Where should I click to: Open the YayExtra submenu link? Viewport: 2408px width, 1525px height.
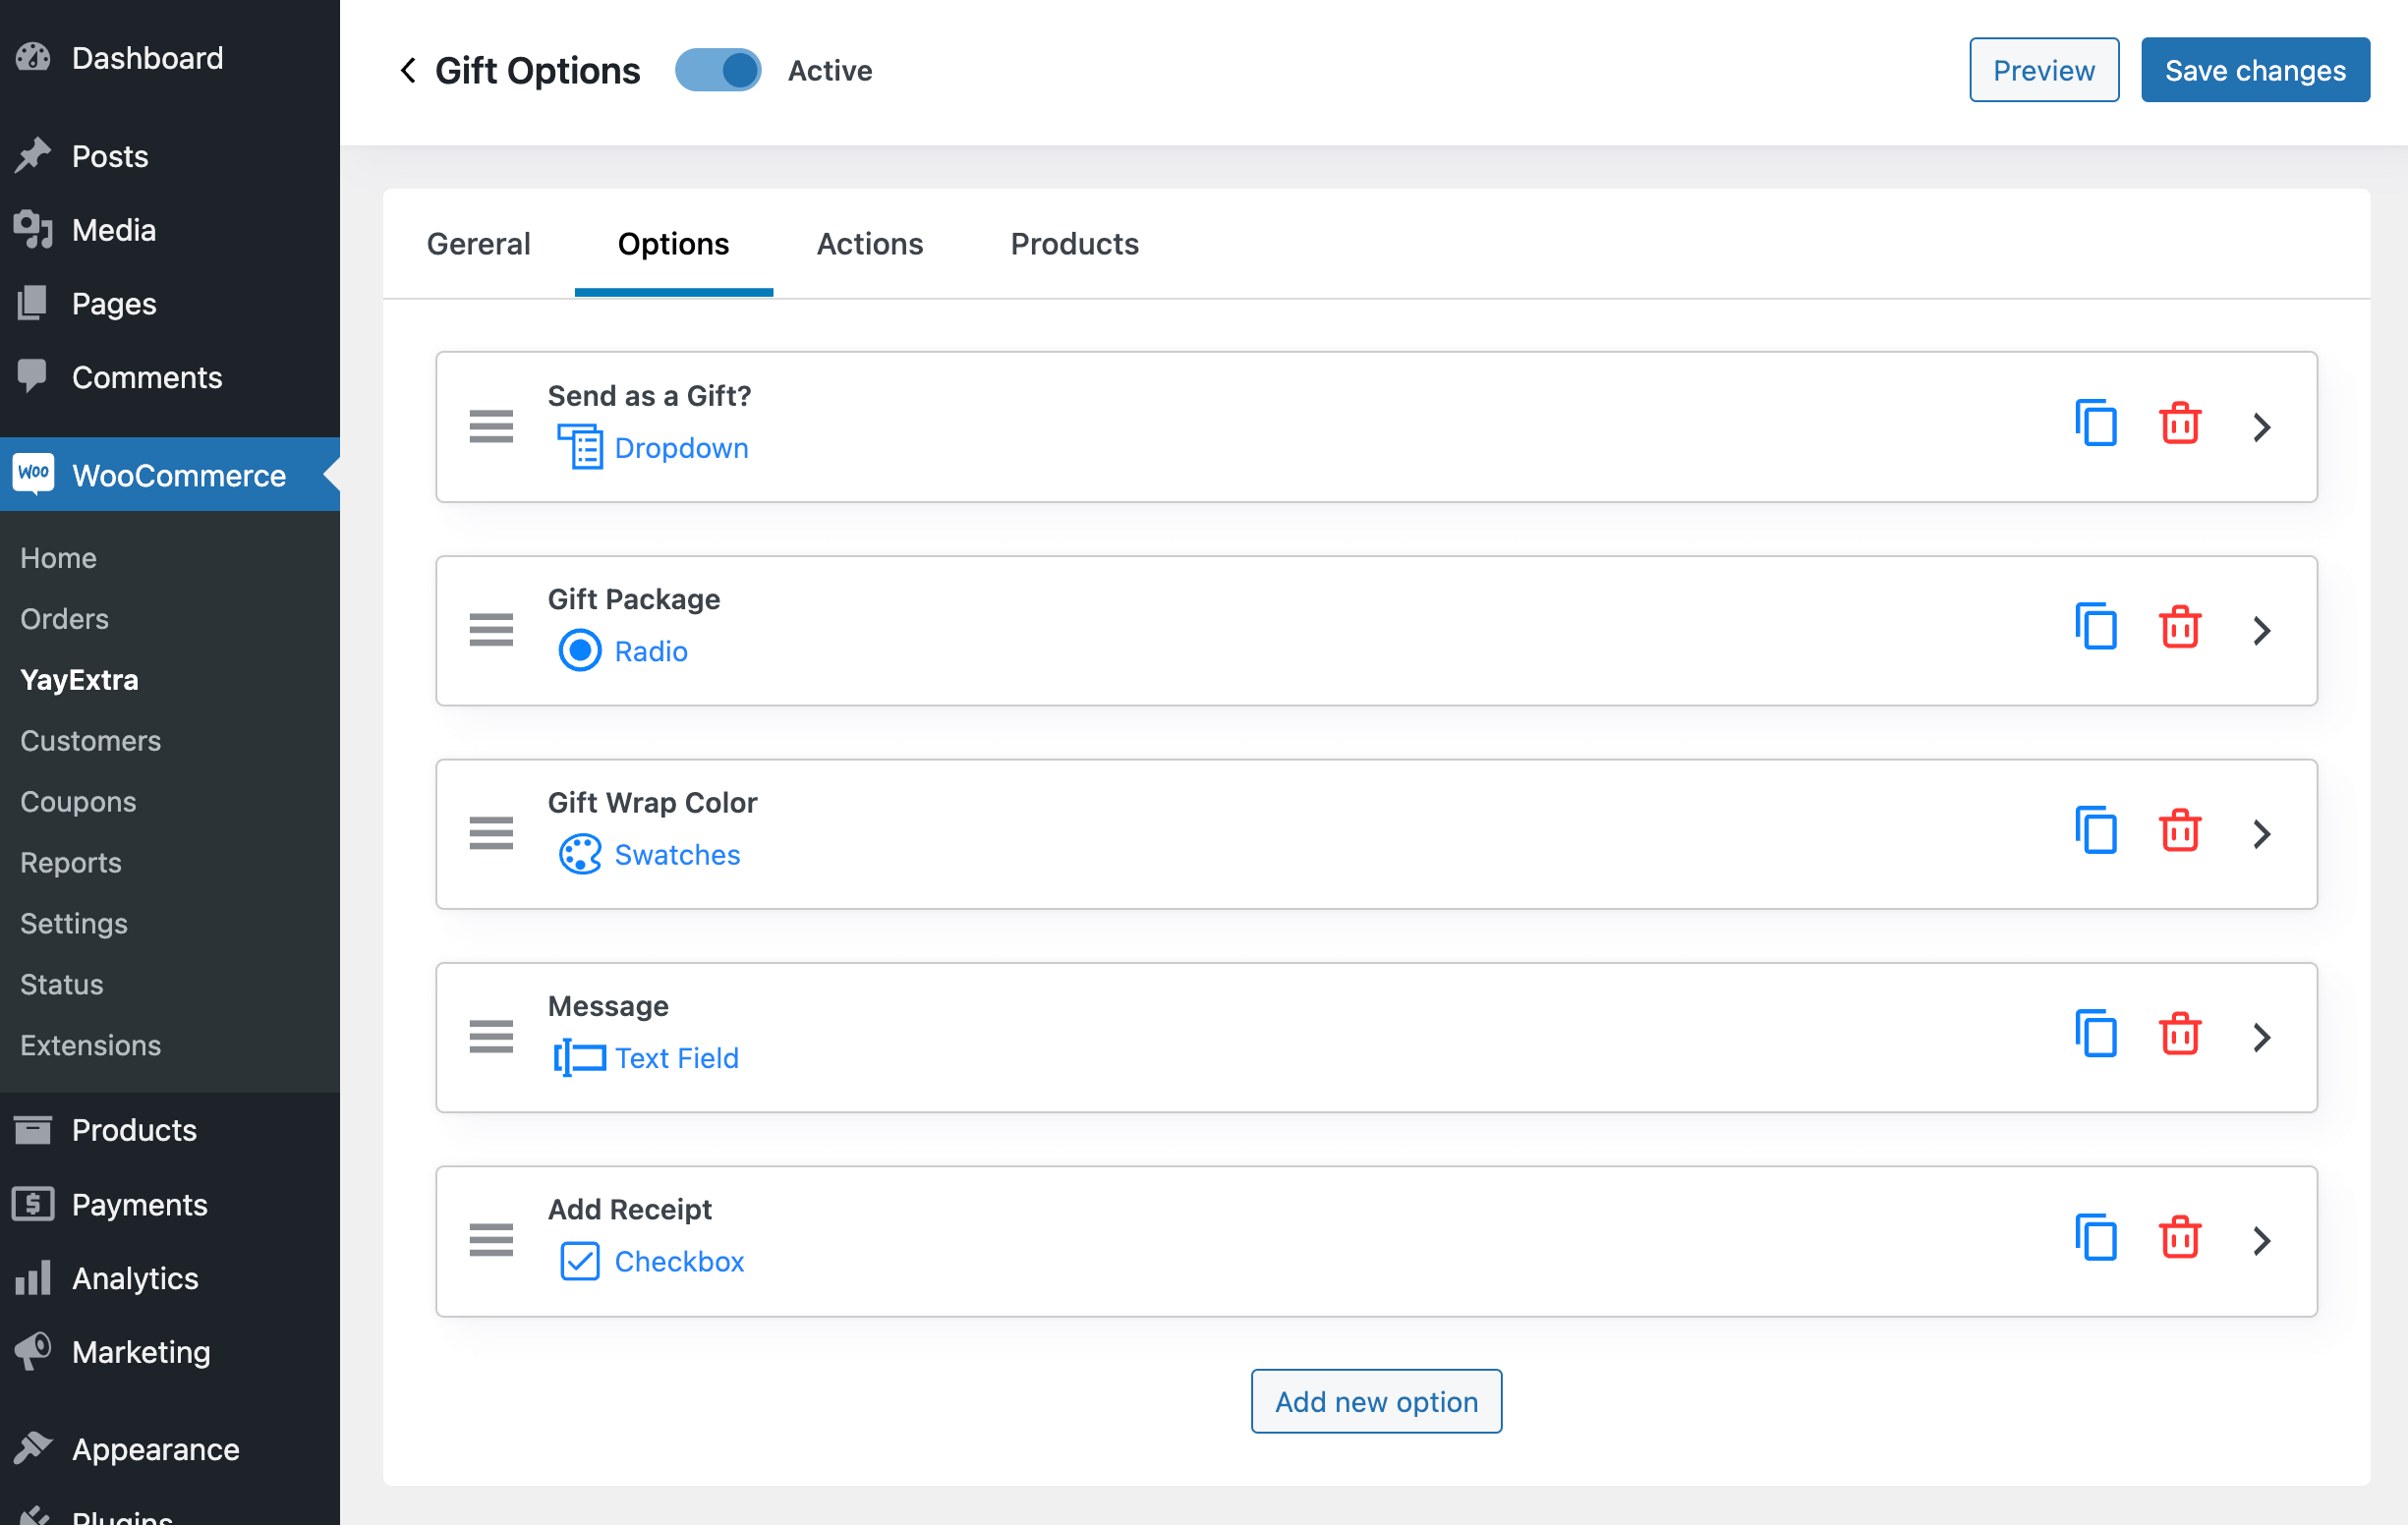[79, 680]
